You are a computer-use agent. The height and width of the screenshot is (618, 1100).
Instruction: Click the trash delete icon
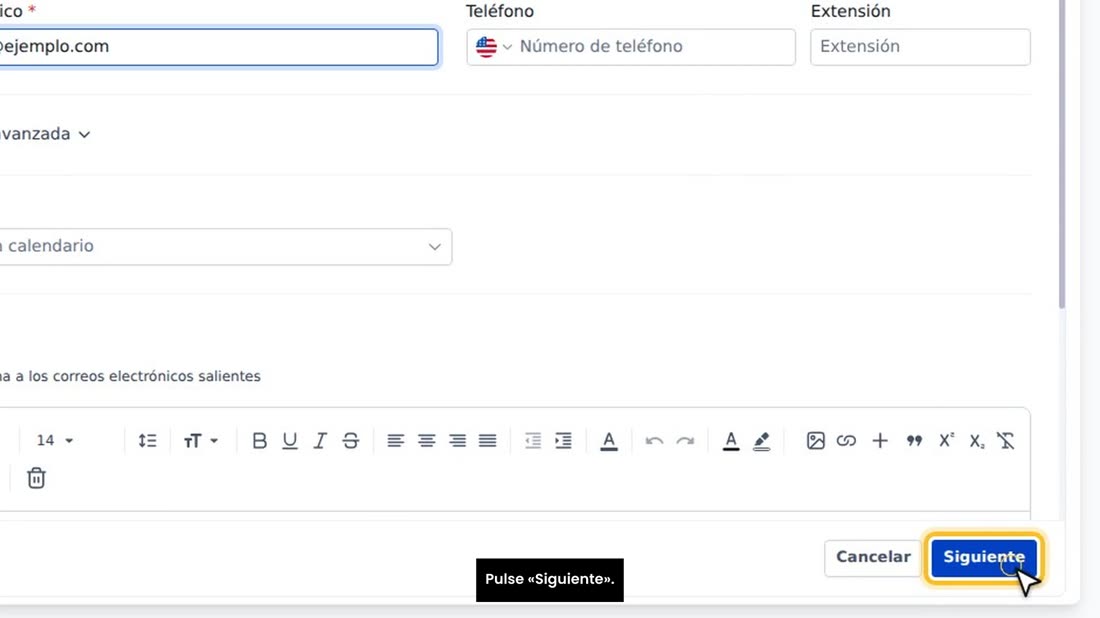point(36,478)
